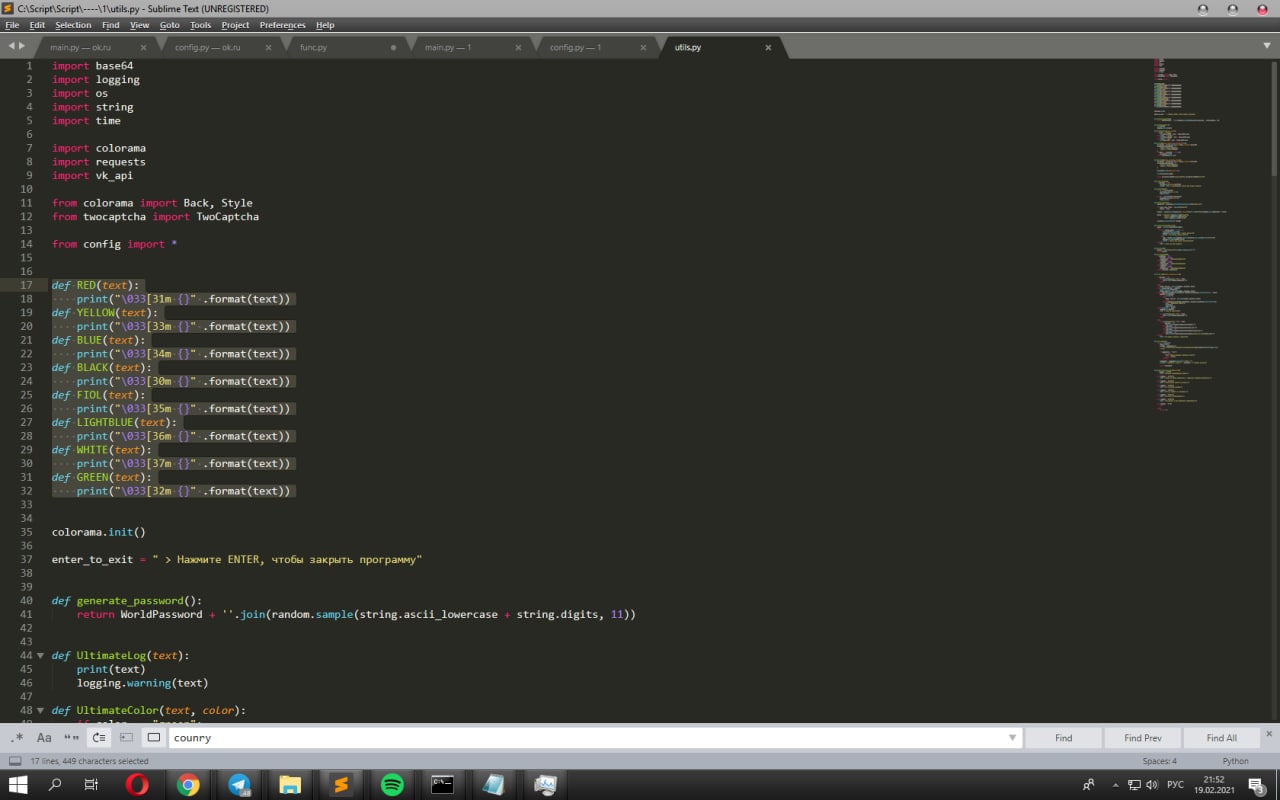Open the View menu
Image resolution: width=1280 pixels, height=800 pixels.
tap(140, 25)
